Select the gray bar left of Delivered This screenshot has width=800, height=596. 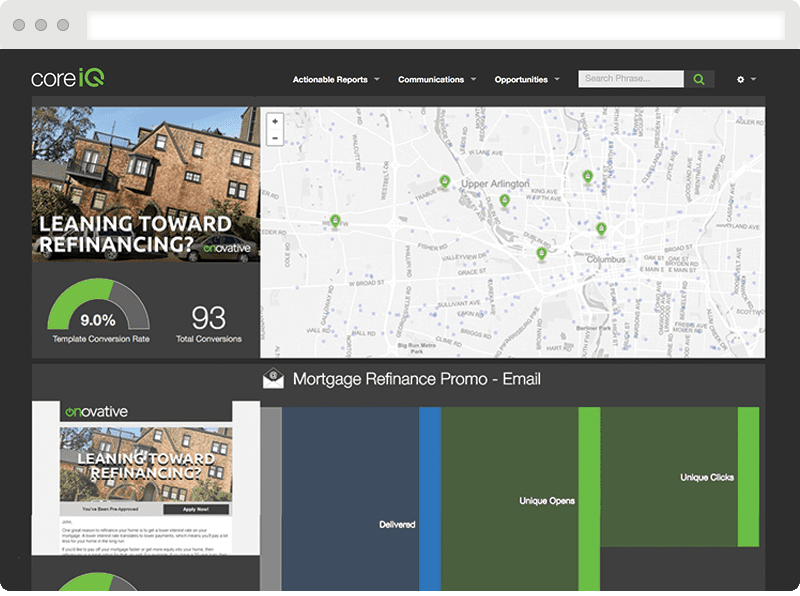click(271, 499)
